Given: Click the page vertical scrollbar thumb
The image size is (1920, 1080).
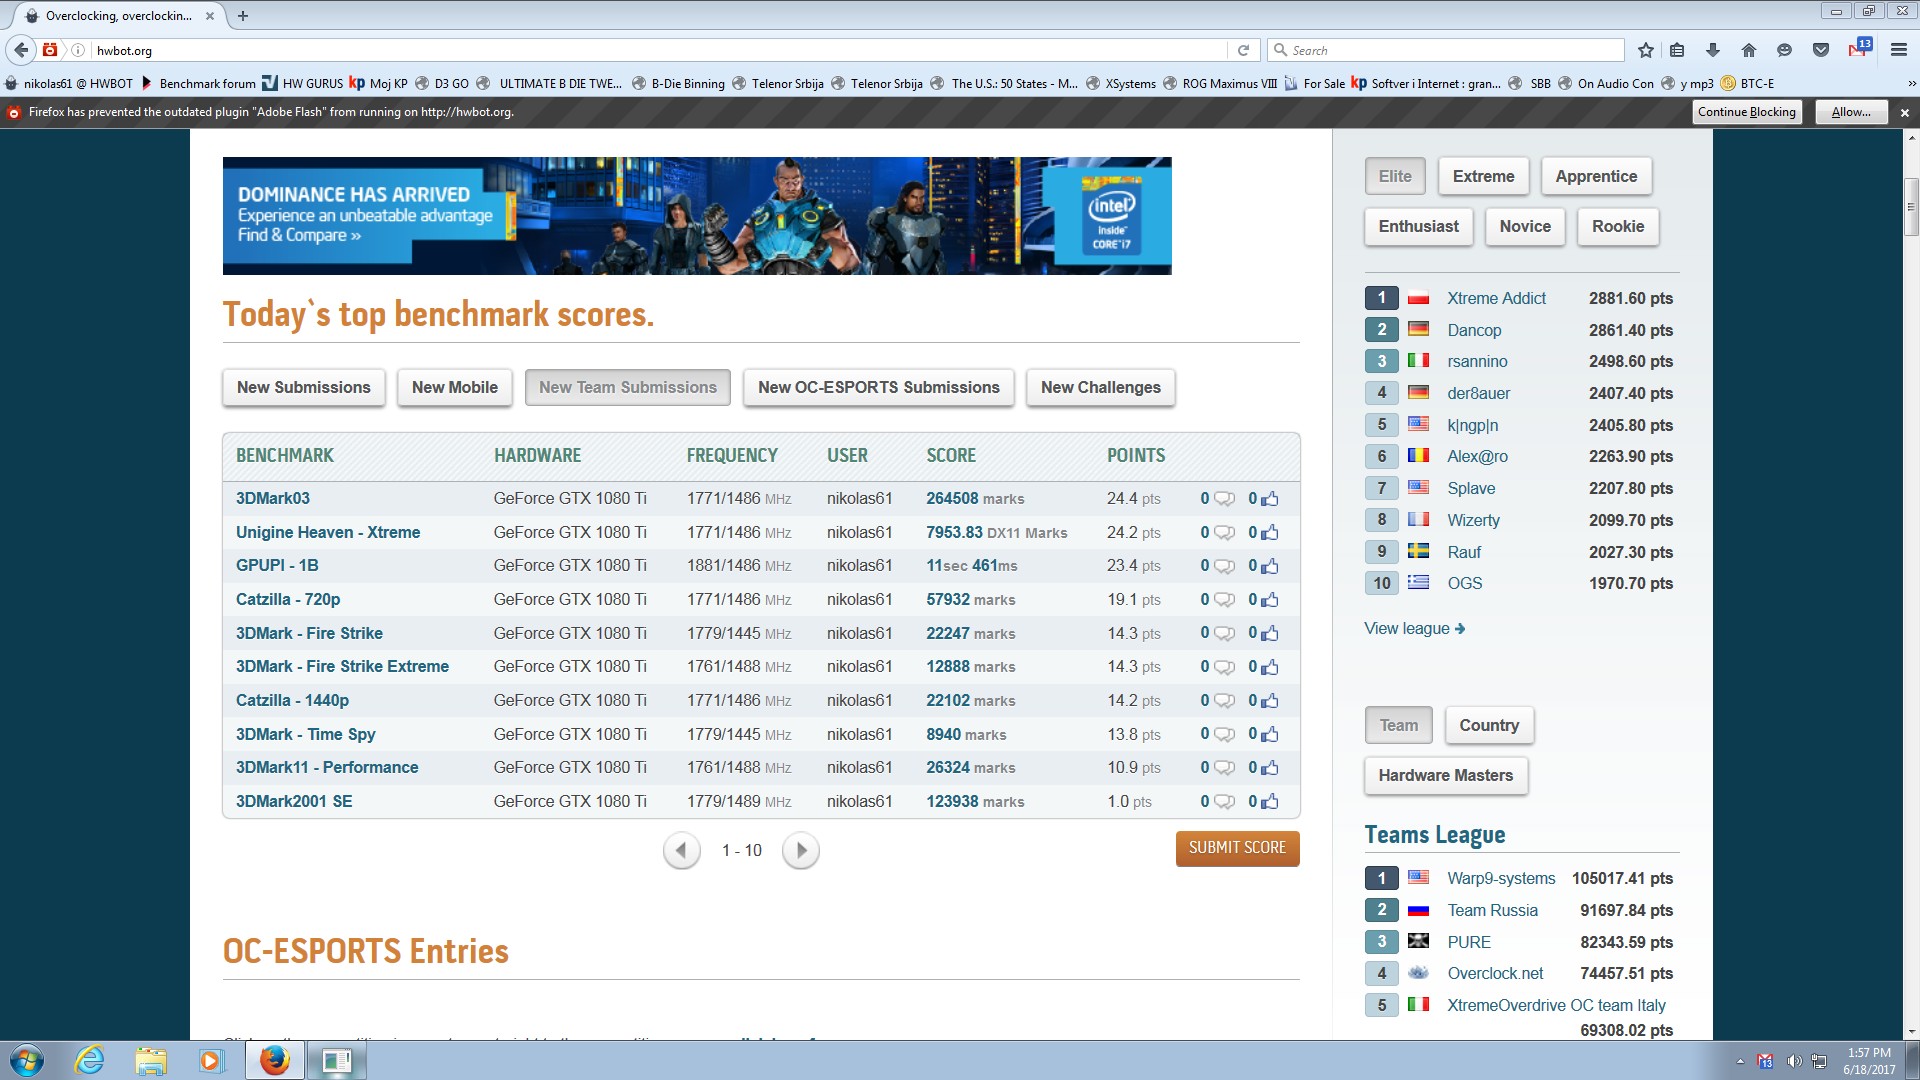Looking at the screenshot, I should click(x=1911, y=207).
